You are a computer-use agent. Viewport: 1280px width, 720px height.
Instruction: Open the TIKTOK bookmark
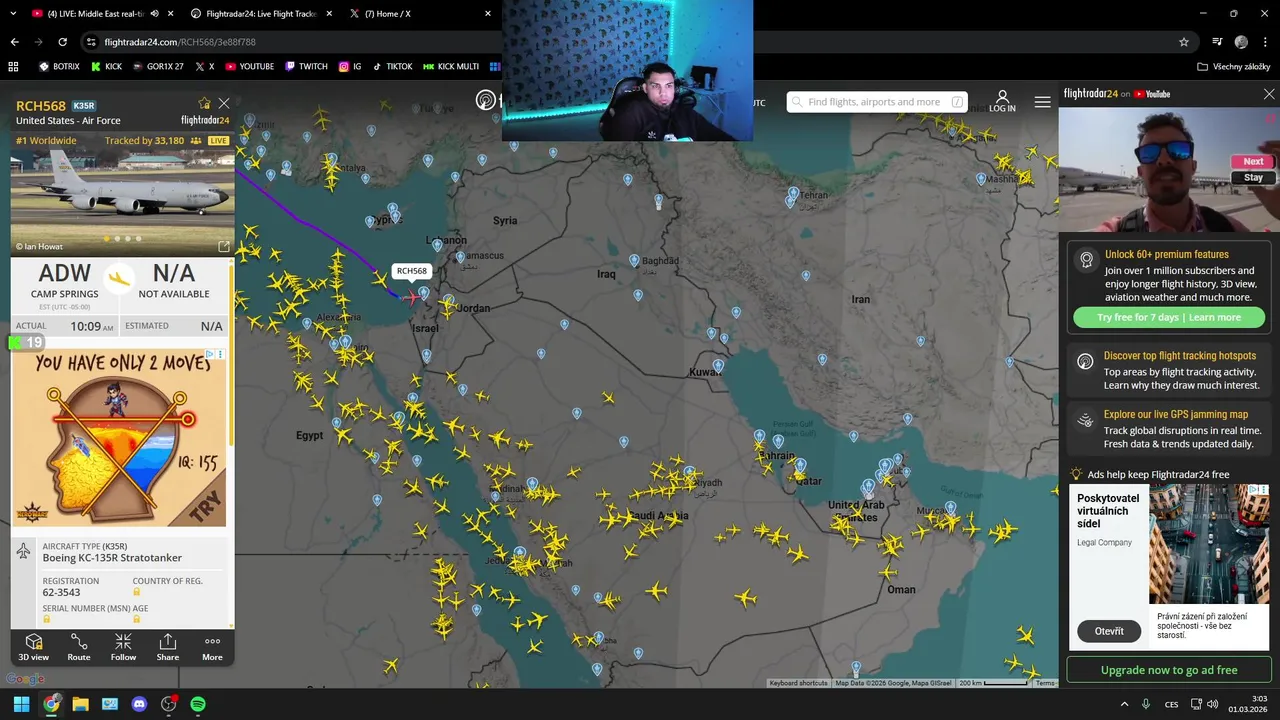click(x=392, y=66)
